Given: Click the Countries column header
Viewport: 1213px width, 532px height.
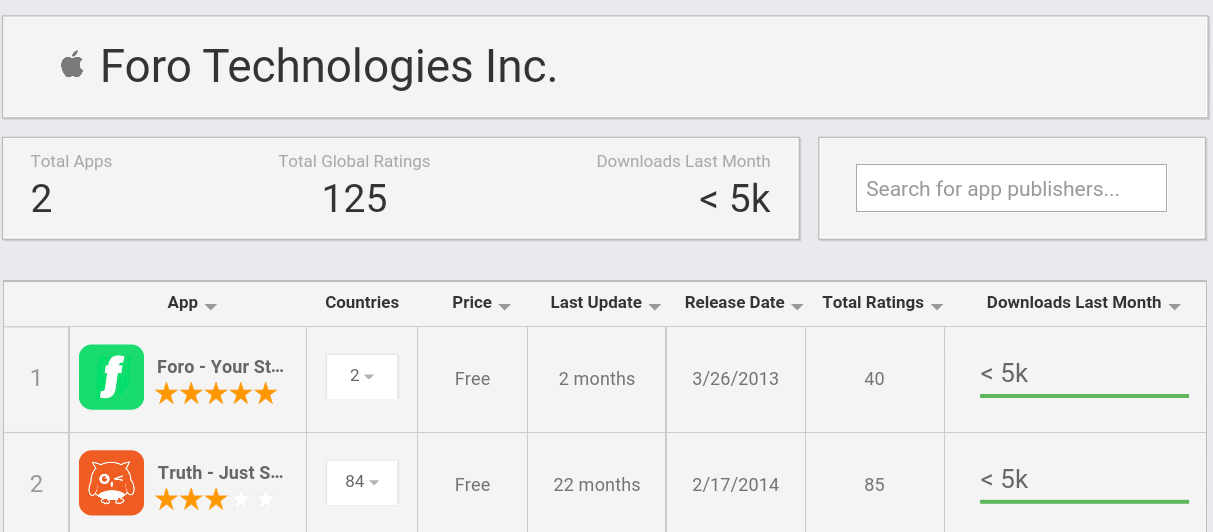Looking at the screenshot, I should click(x=362, y=303).
